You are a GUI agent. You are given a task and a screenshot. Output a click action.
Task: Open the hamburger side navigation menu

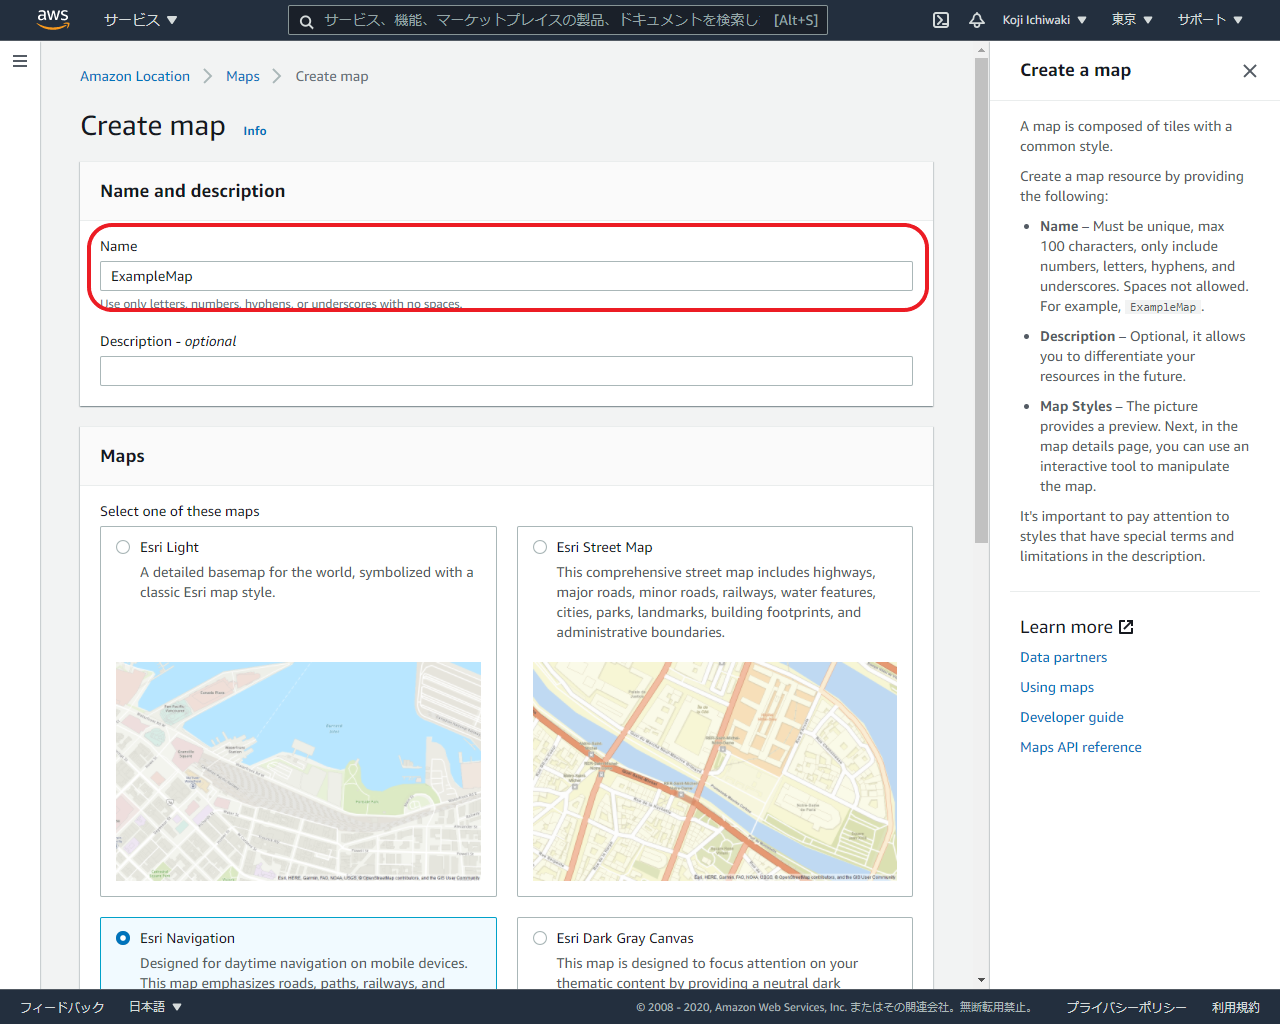(x=19, y=61)
